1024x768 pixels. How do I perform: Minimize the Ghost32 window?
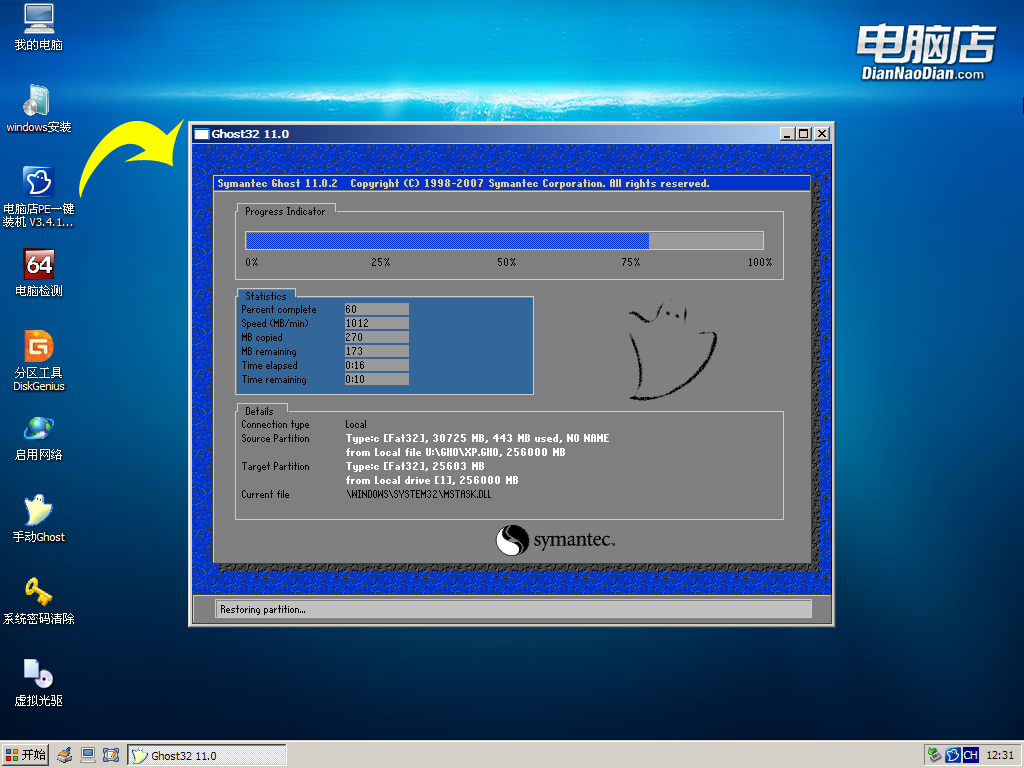pos(787,134)
